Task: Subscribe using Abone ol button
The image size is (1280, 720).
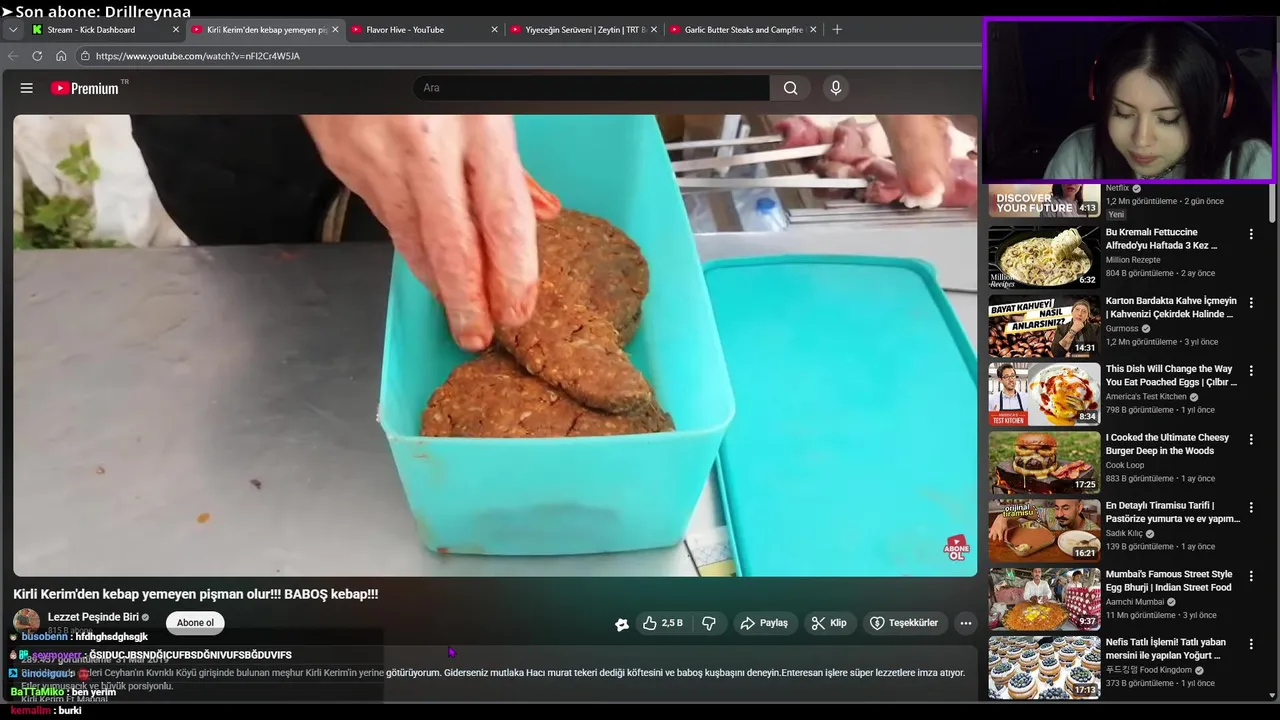Action: tap(195, 623)
